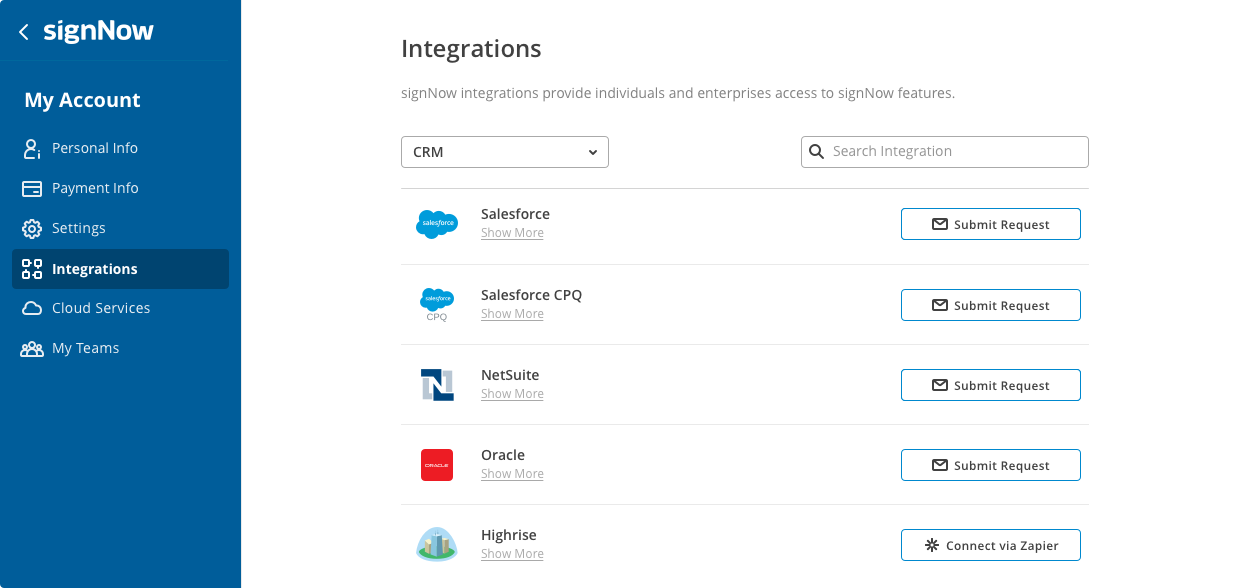Expand Salesforce details with Show More
Image resolution: width=1248 pixels, height=588 pixels.
click(x=512, y=232)
